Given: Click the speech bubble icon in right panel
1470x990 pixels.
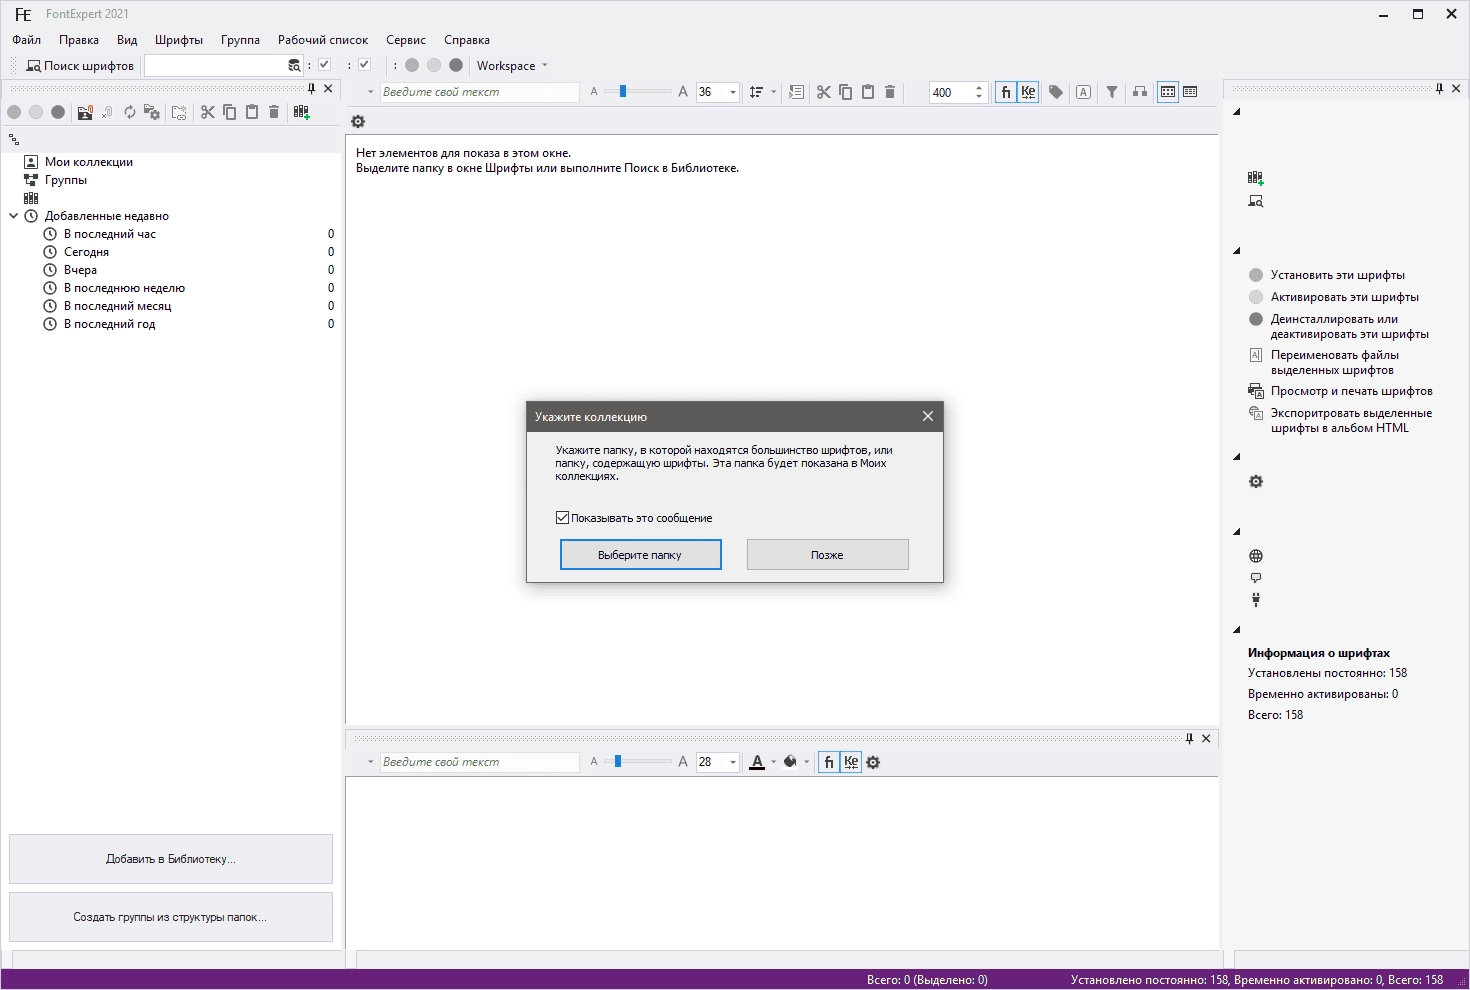Looking at the screenshot, I should [1256, 578].
